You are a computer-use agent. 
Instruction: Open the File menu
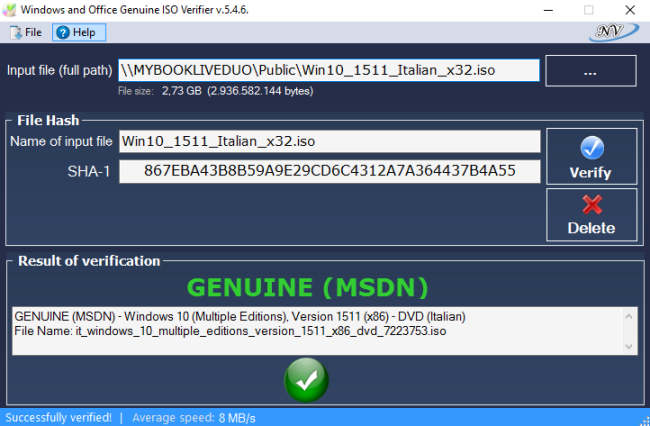(x=26, y=32)
